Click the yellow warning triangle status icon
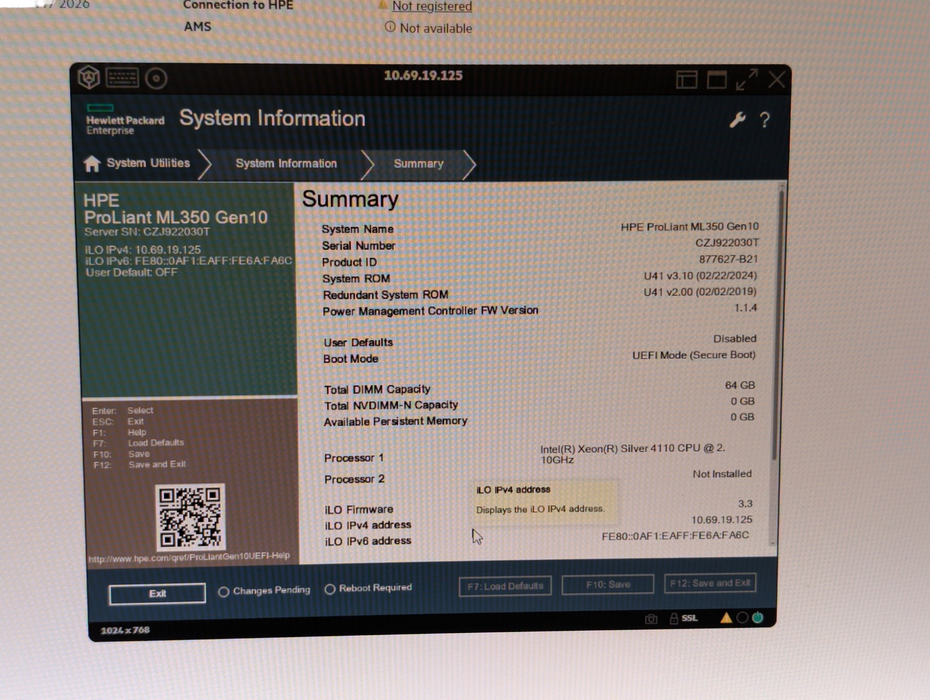The image size is (930, 700). pyautogui.click(x=726, y=618)
